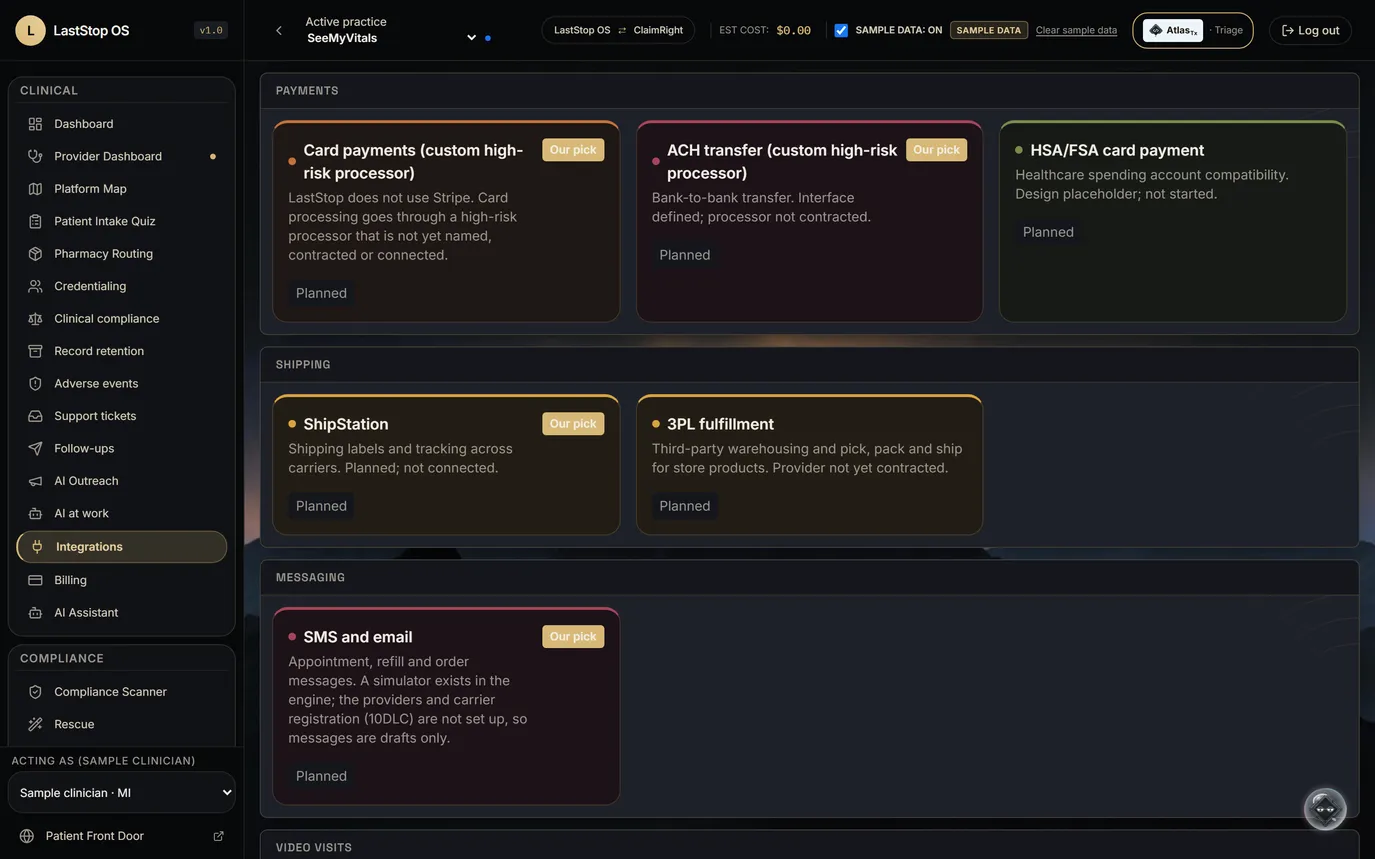Click the Compliance Scanner shield-check icon
Image resolution: width=1375 pixels, height=859 pixels.
(x=35, y=692)
